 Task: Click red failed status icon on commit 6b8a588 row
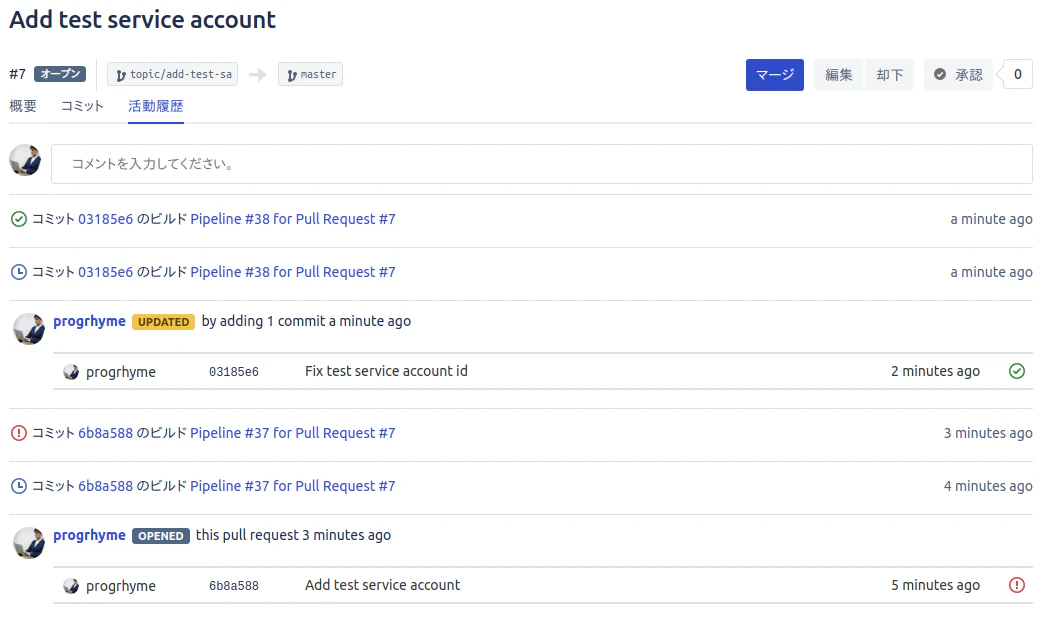coord(1017,585)
